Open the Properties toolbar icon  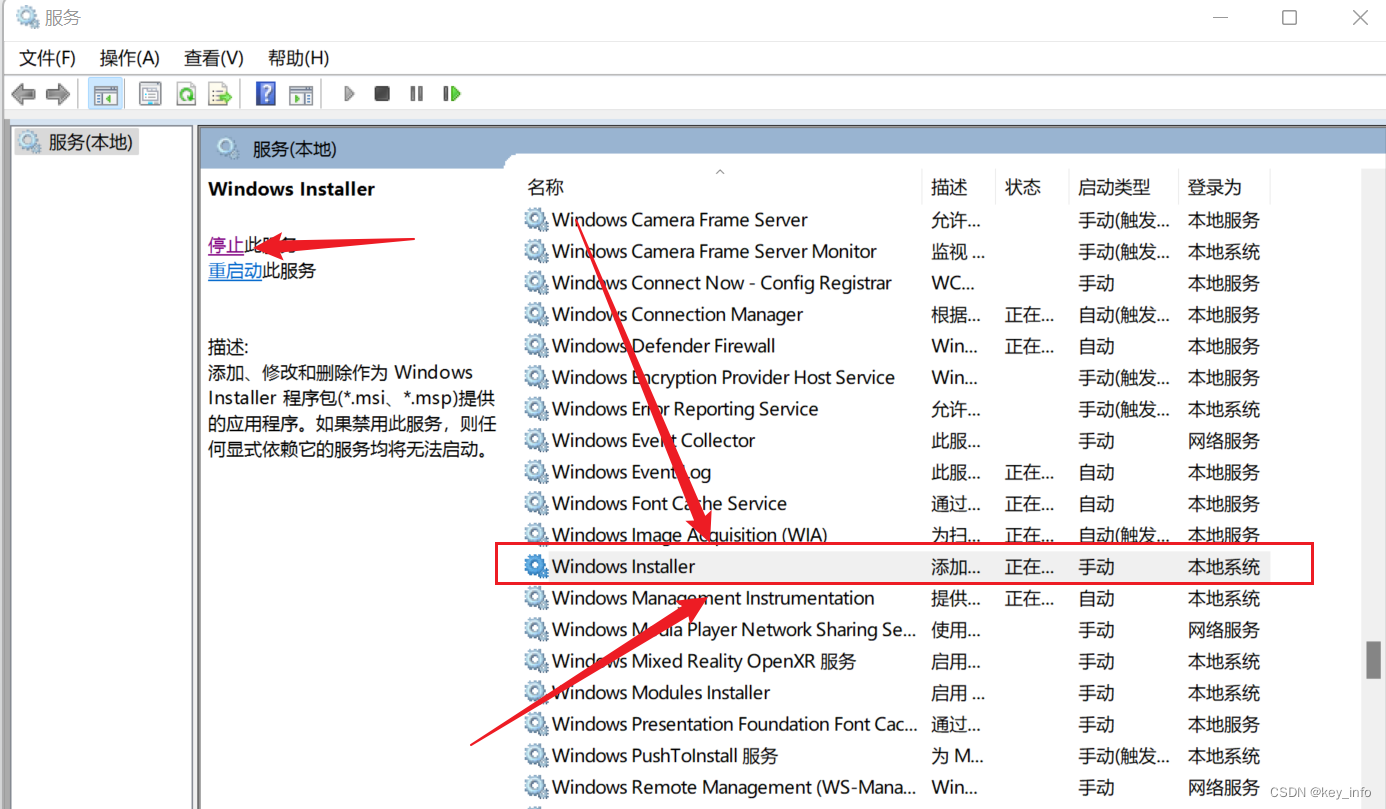pyautogui.click(x=150, y=94)
